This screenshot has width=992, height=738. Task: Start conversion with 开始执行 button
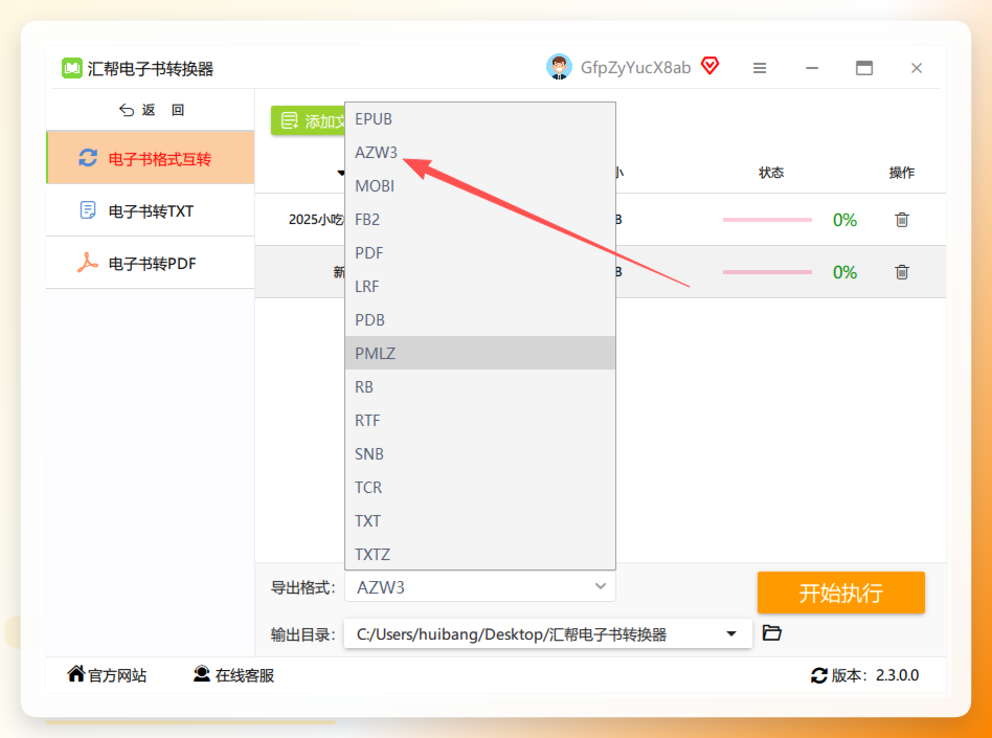coord(841,593)
